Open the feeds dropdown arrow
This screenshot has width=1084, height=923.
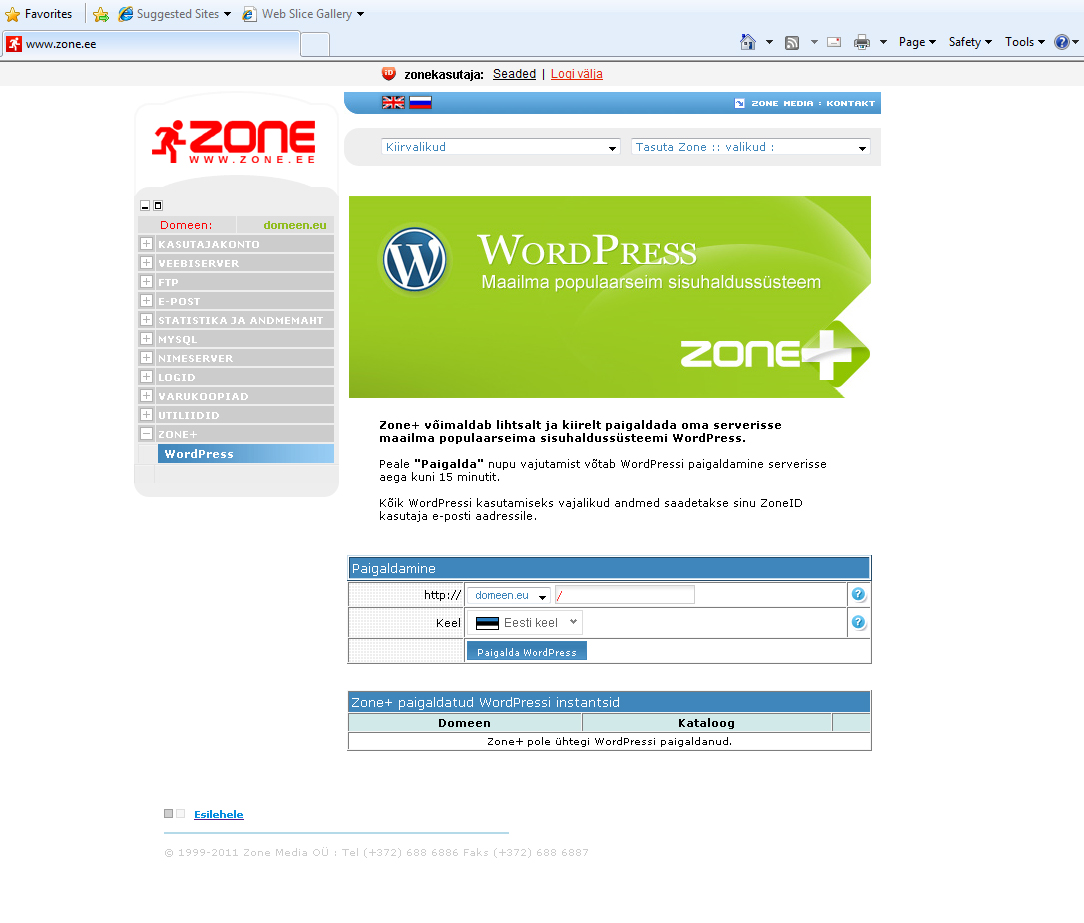point(814,42)
